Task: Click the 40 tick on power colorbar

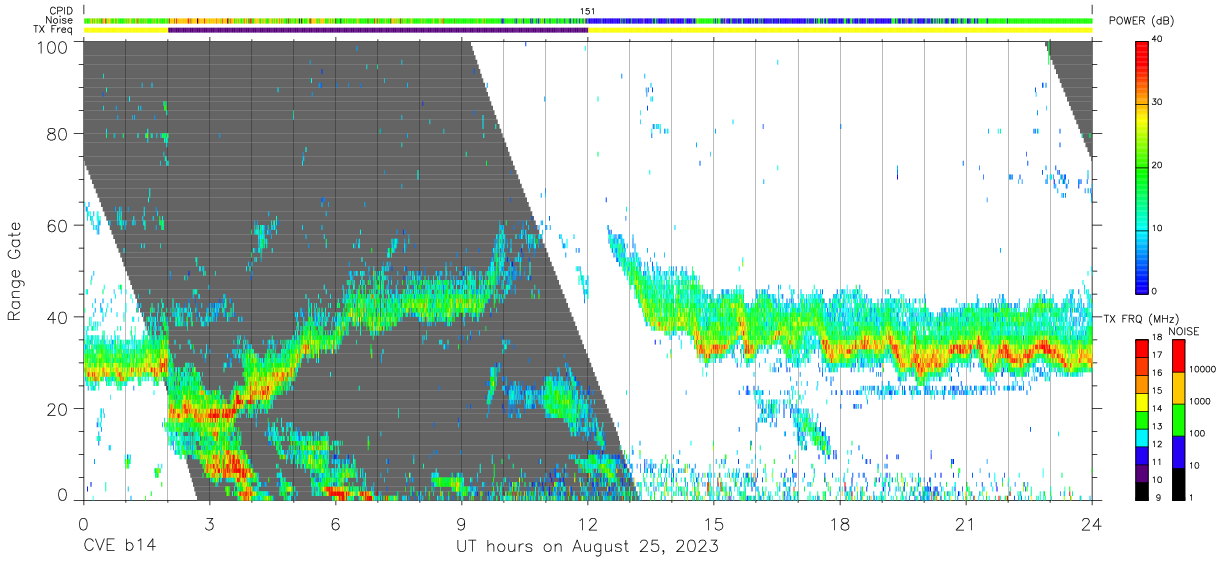Action: click(x=1157, y=39)
